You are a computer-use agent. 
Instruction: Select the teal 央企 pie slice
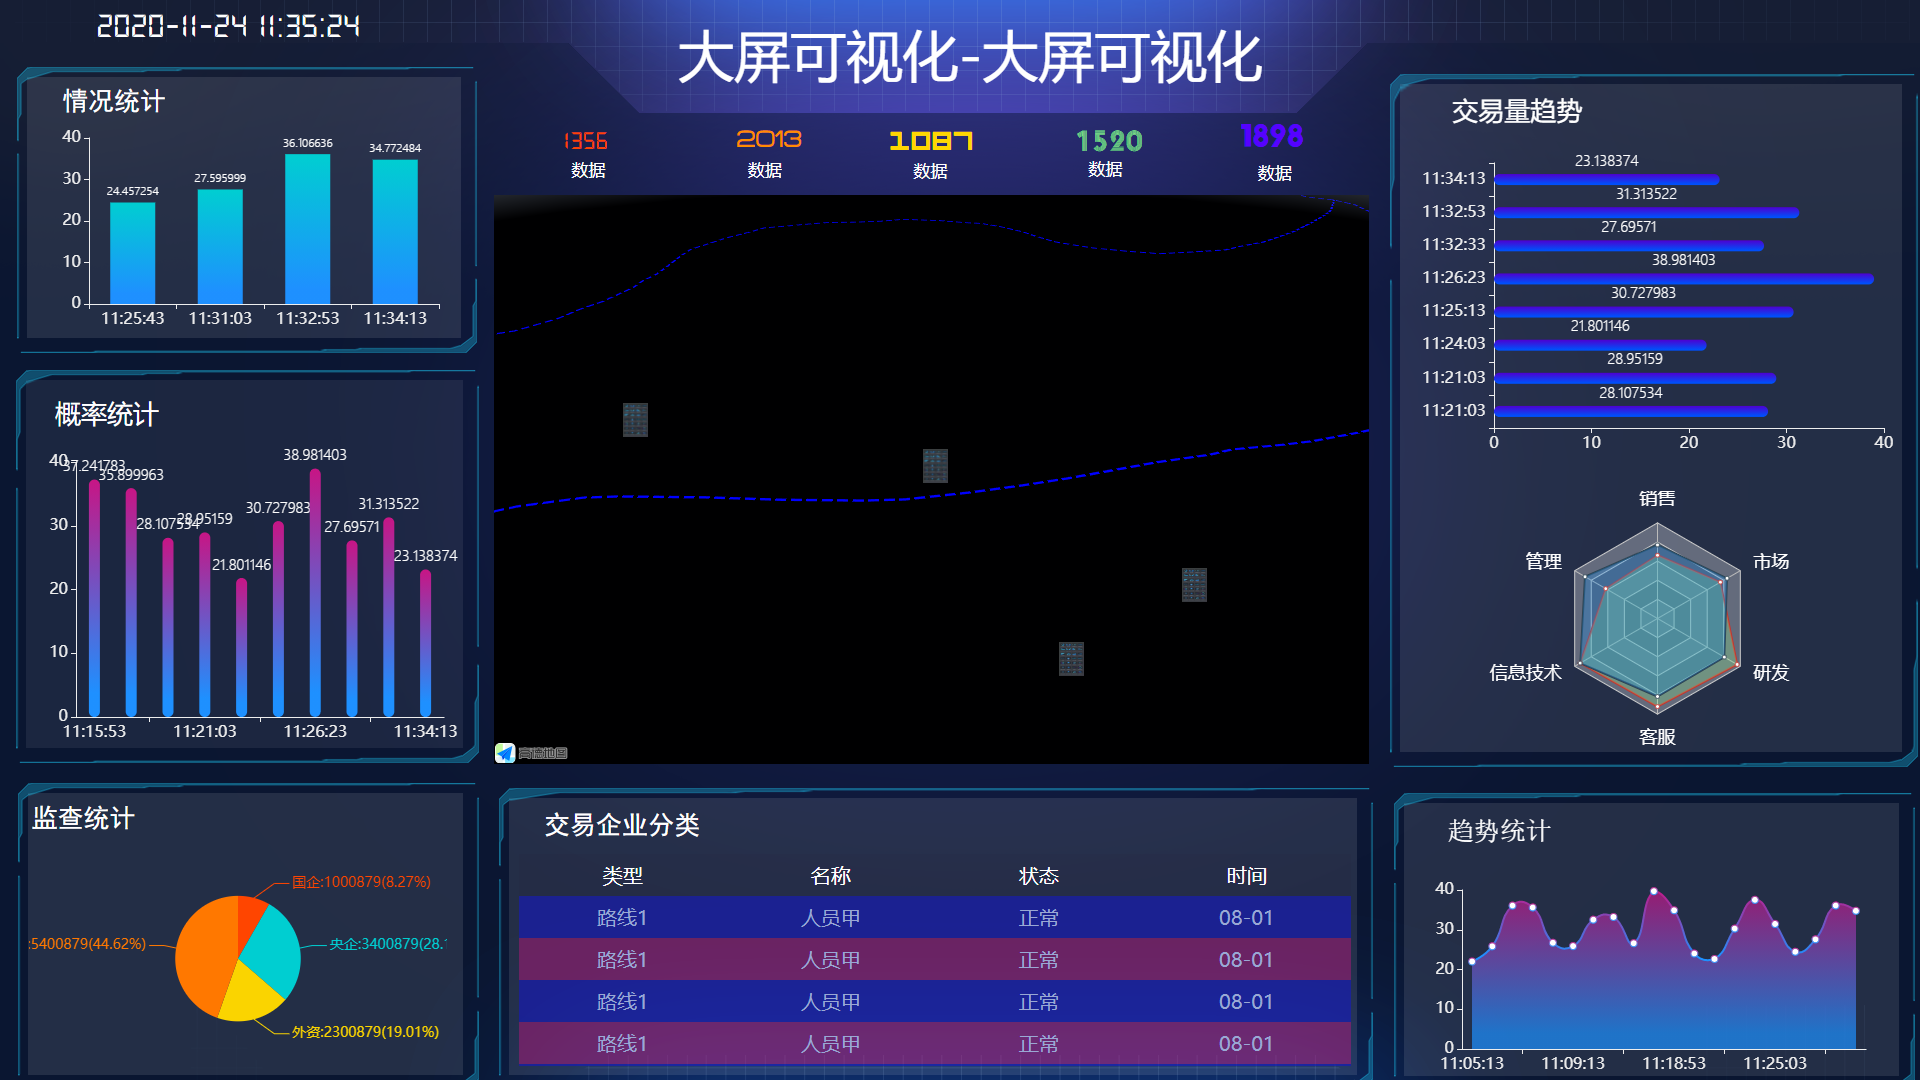pos(272,950)
